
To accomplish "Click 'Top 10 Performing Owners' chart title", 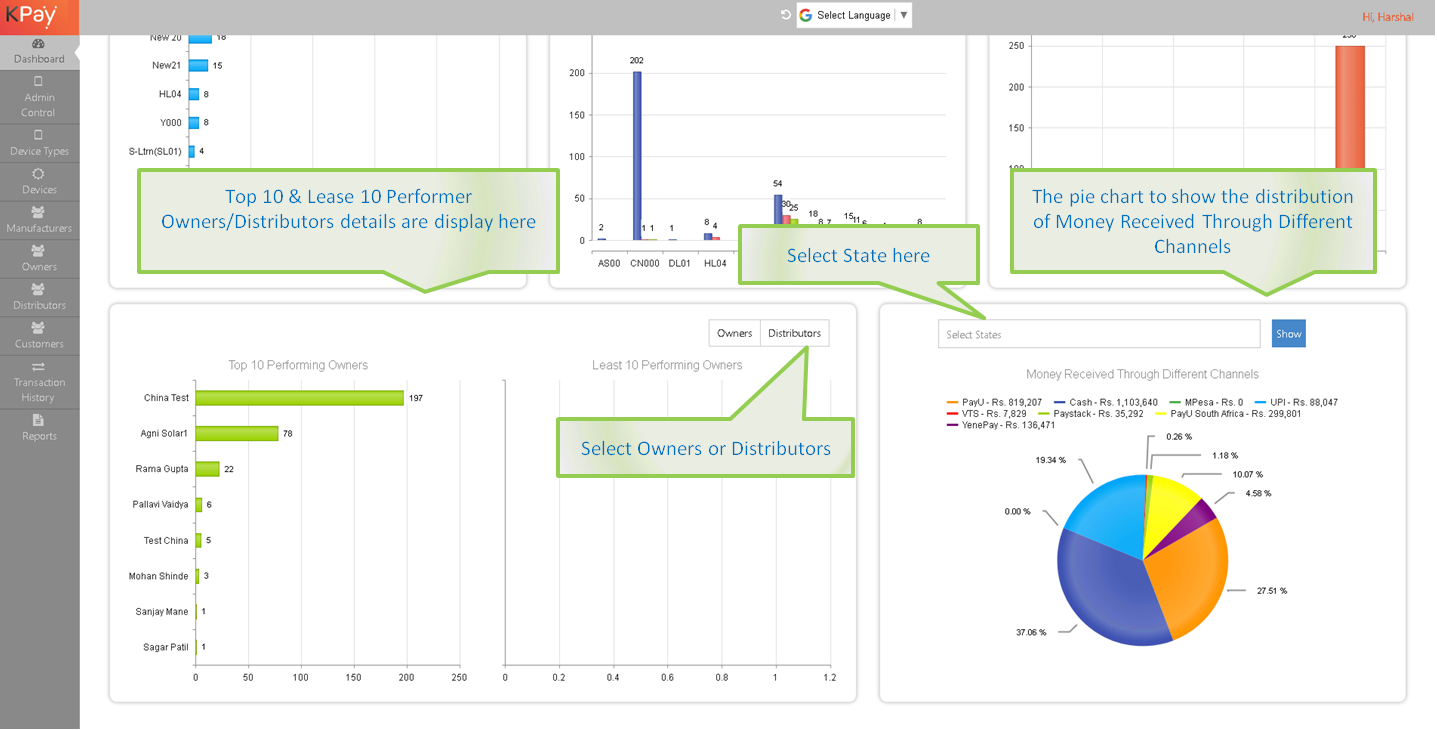I will [x=298, y=365].
